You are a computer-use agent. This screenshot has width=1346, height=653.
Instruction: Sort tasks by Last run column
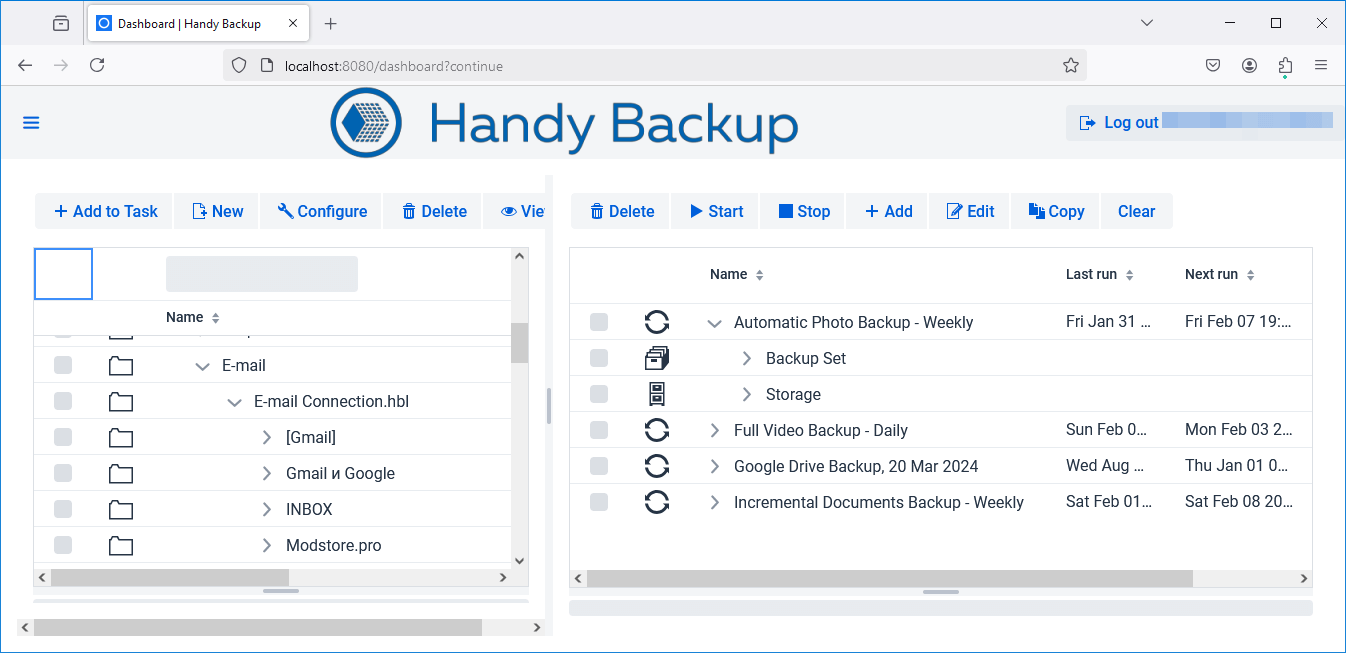pos(1099,274)
